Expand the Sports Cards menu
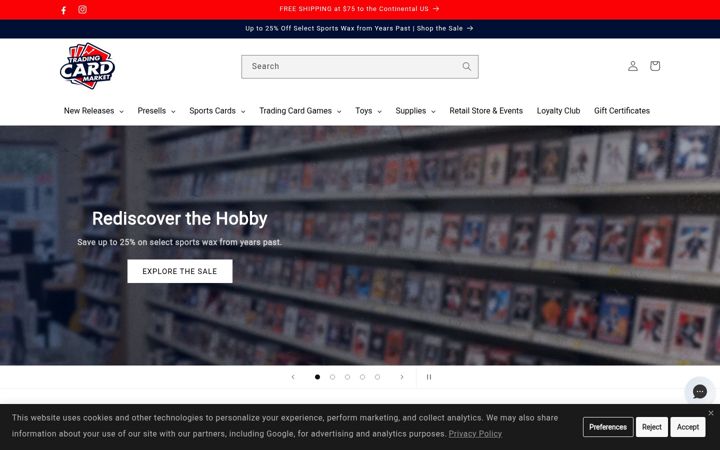Viewport: 720px width, 450px height. (217, 111)
